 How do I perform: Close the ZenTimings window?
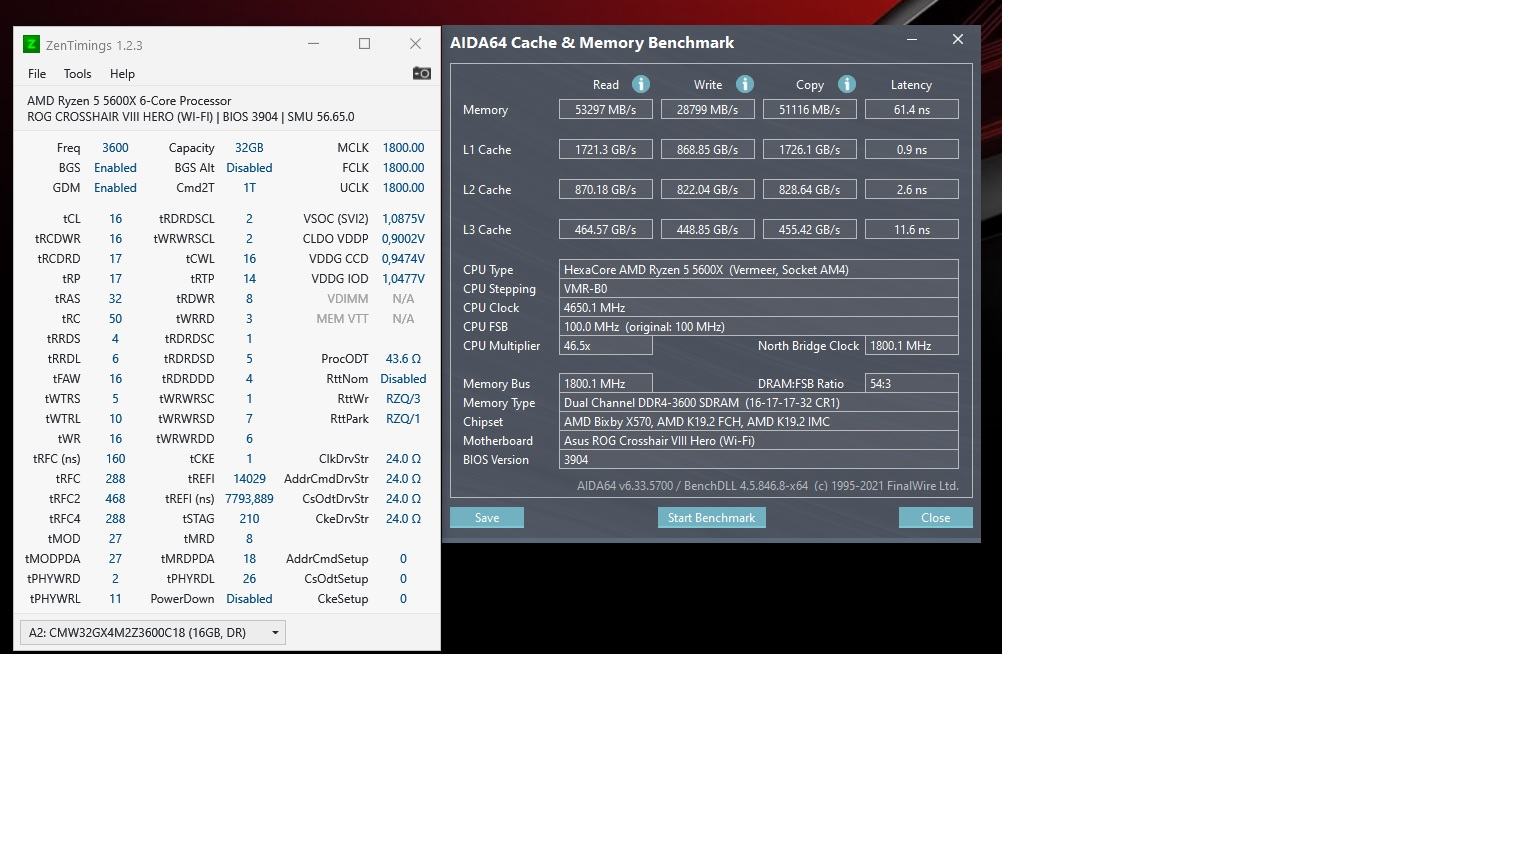pos(415,43)
